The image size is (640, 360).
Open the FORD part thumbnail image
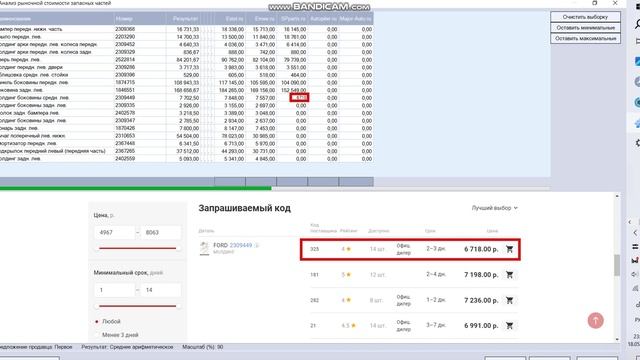(204, 248)
